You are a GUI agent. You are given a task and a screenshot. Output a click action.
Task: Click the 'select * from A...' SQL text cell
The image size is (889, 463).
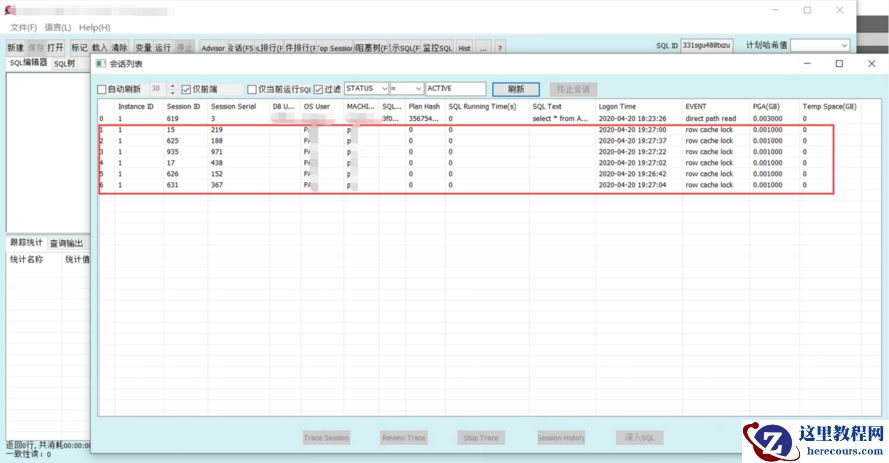[x=560, y=118]
